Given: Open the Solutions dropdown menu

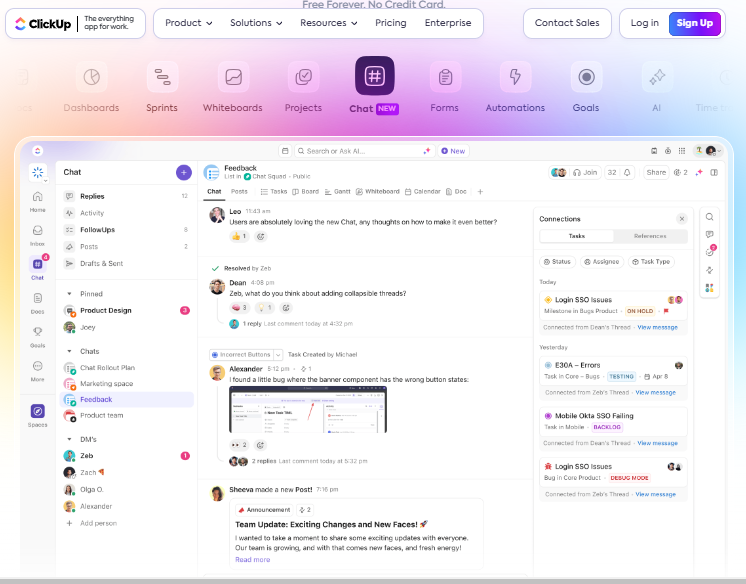Looking at the screenshot, I should click(256, 23).
